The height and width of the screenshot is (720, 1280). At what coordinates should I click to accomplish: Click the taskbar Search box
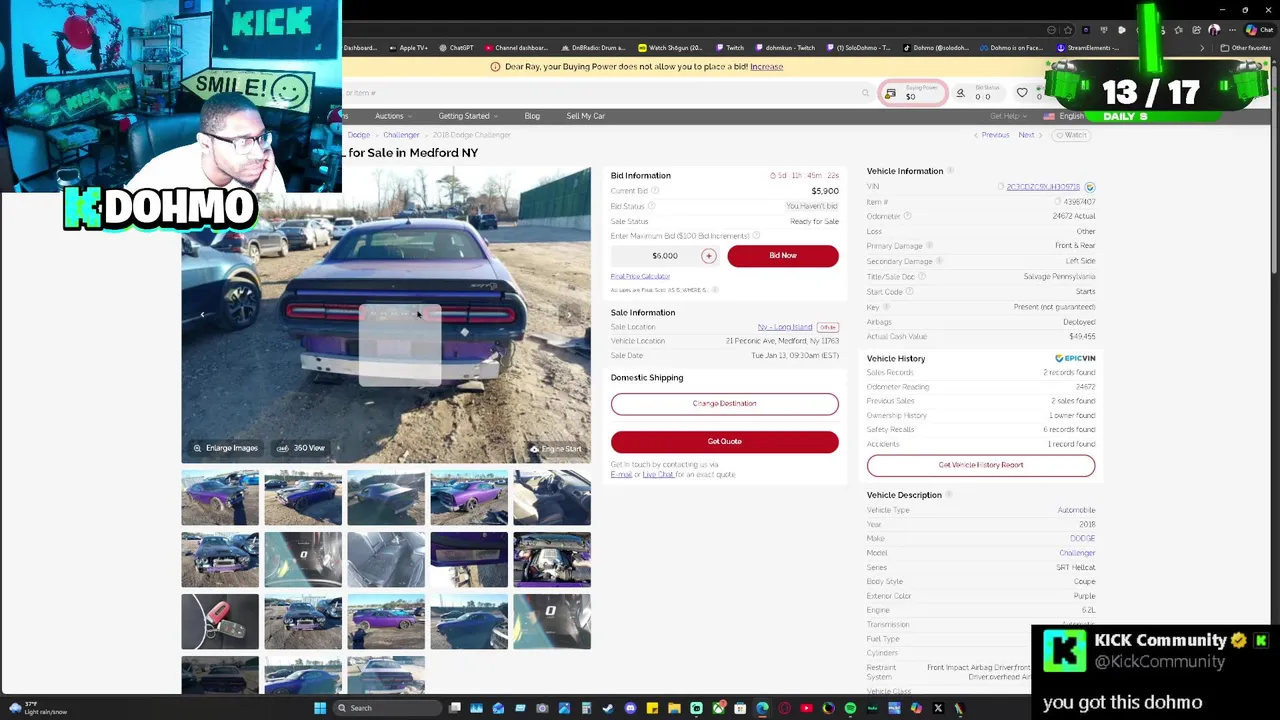pos(388,708)
